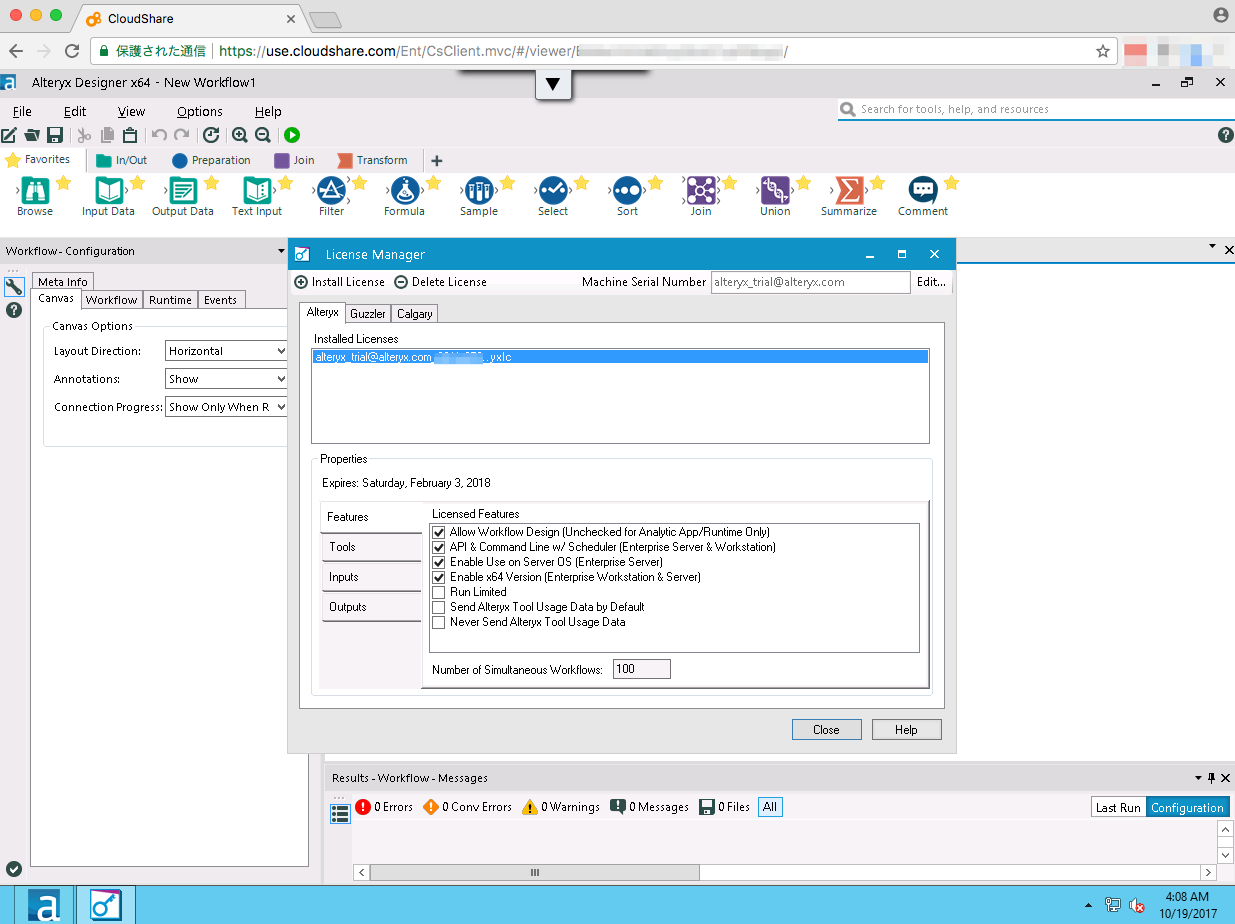This screenshot has width=1235, height=924.
Task: Toggle the Enable x64 Version checkbox
Action: (439, 577)
